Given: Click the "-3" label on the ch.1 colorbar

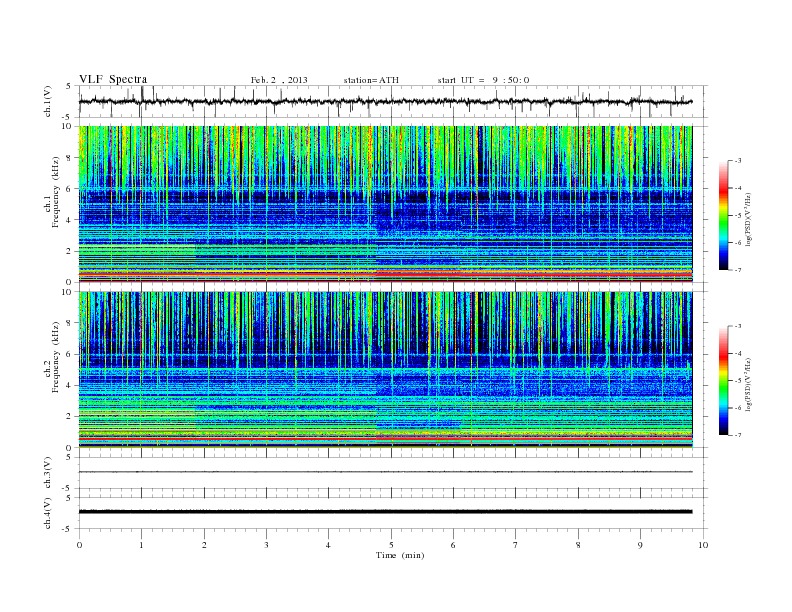Looking at the screenshot, I should tap(738, 161).
